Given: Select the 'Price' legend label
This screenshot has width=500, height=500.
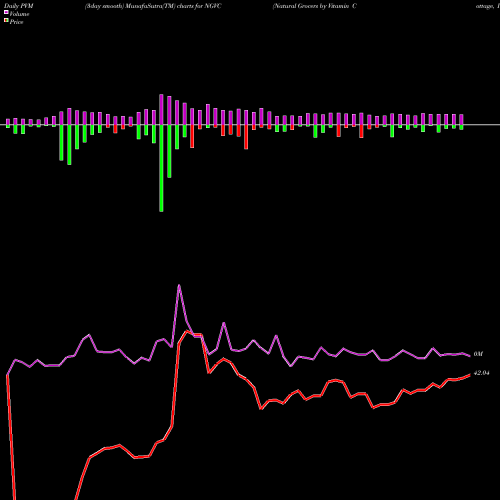Looking at the screenshot, I should click(x=16, y=22).
